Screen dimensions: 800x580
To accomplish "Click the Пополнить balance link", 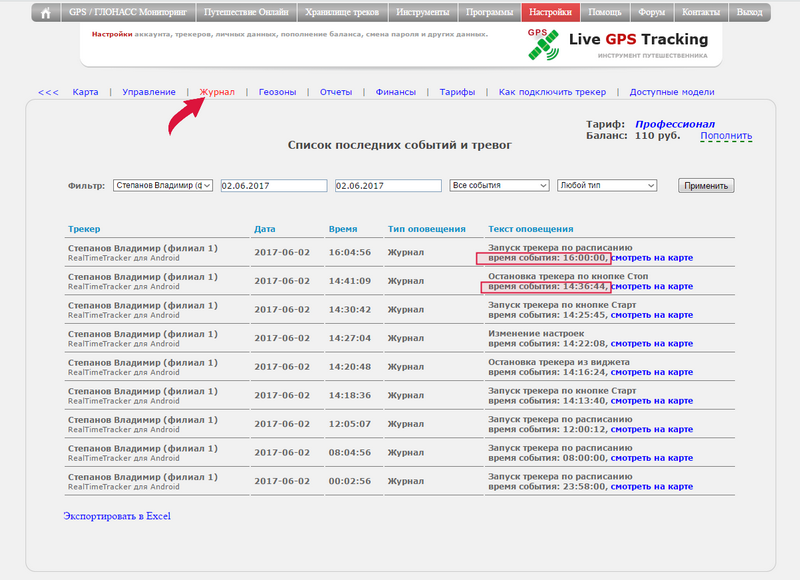I will click(726, 136).
